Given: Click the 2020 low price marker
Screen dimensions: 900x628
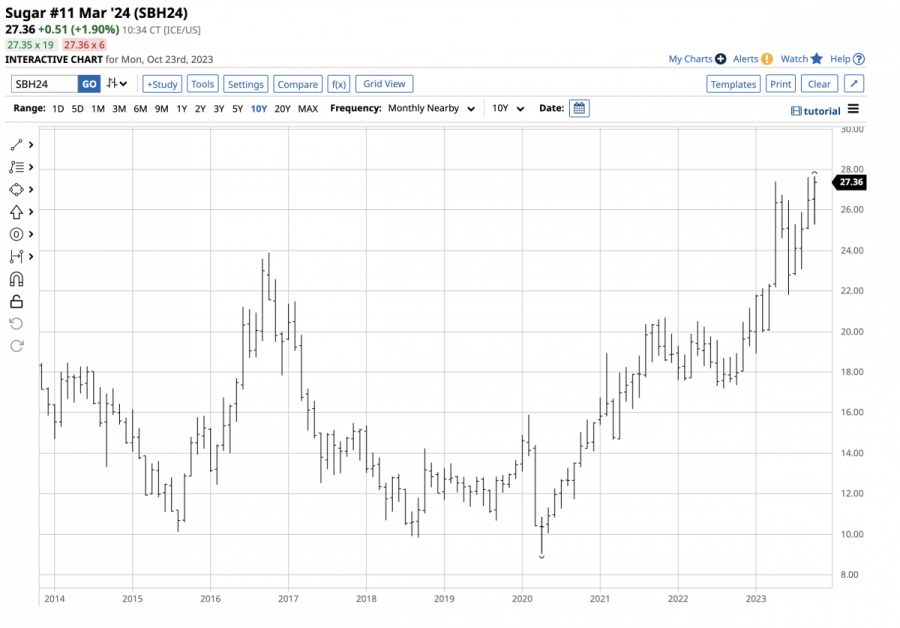Looking at the screenshot, I should (x=542, y=556).
